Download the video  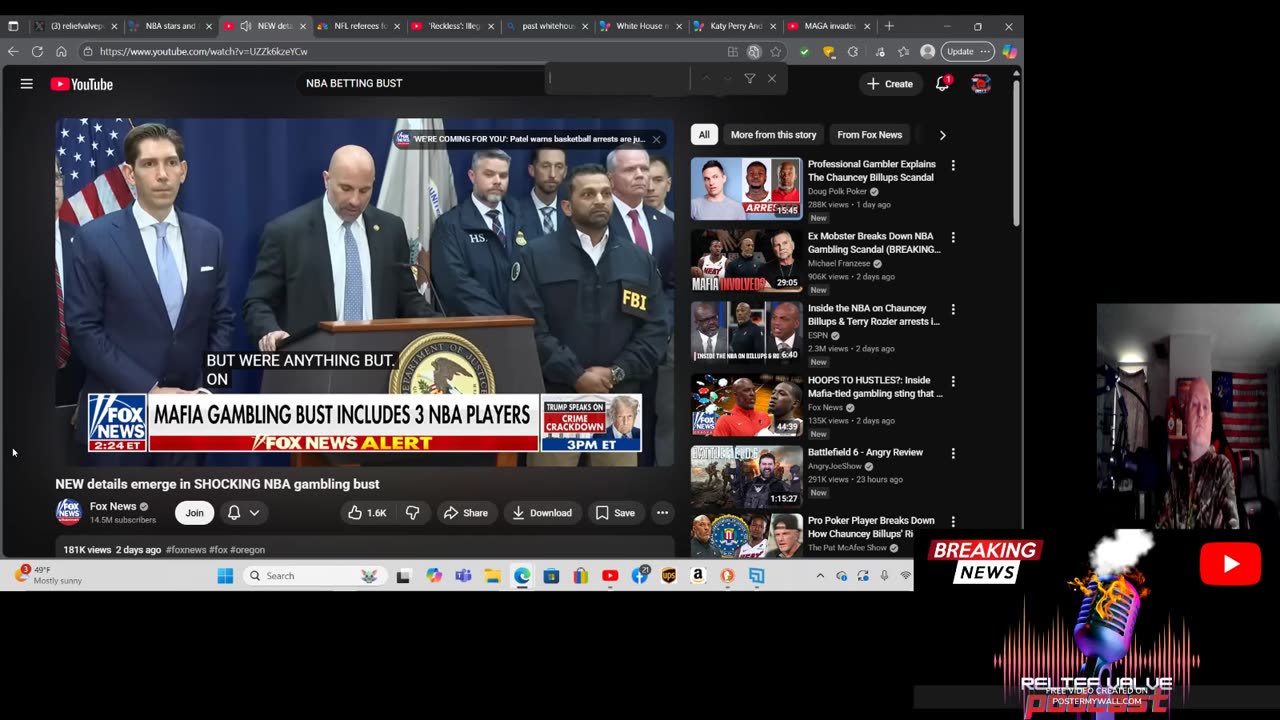point(542,513)
